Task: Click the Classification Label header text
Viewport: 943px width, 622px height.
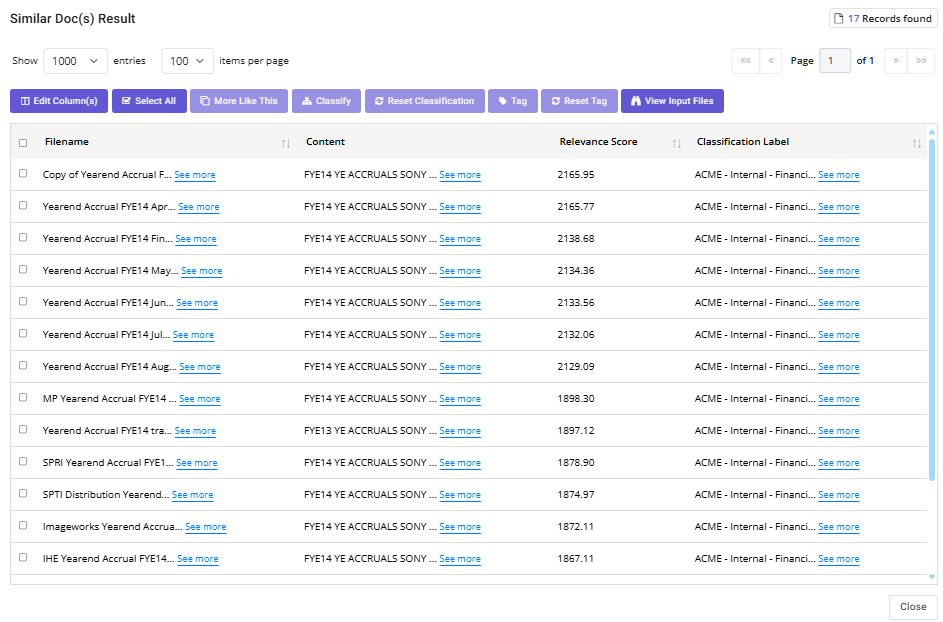Action: click(743, 142)
